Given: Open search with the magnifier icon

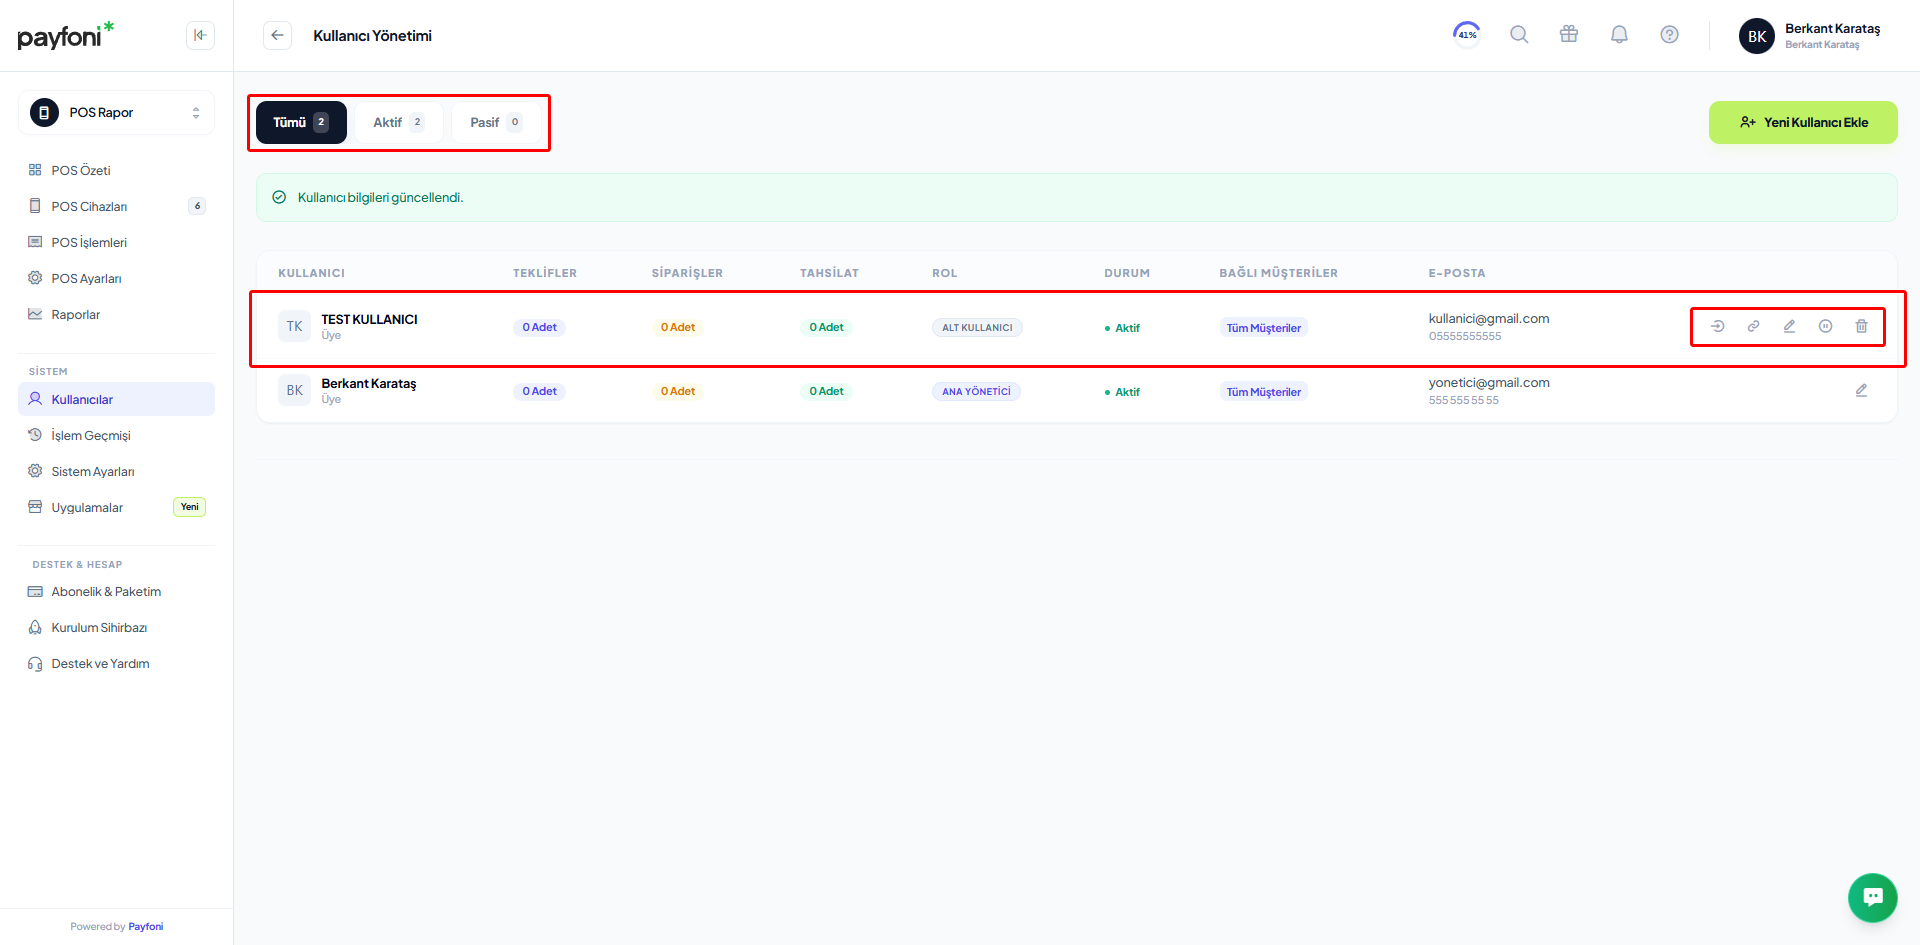Looking at the screenshot, I should pyautogui.click(x=1519, y=34).
